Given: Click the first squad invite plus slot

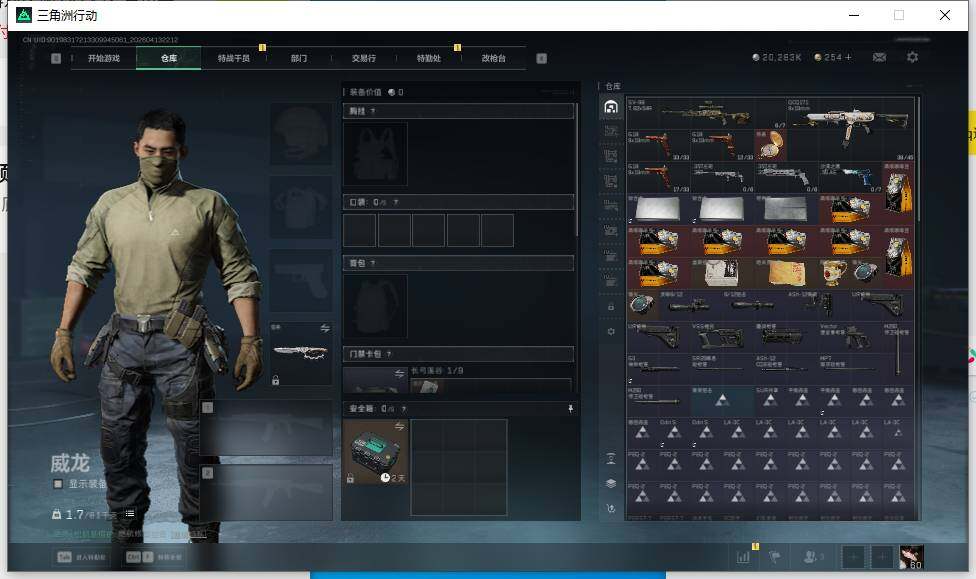Looking at the screenshot, I should coord(853,557).
